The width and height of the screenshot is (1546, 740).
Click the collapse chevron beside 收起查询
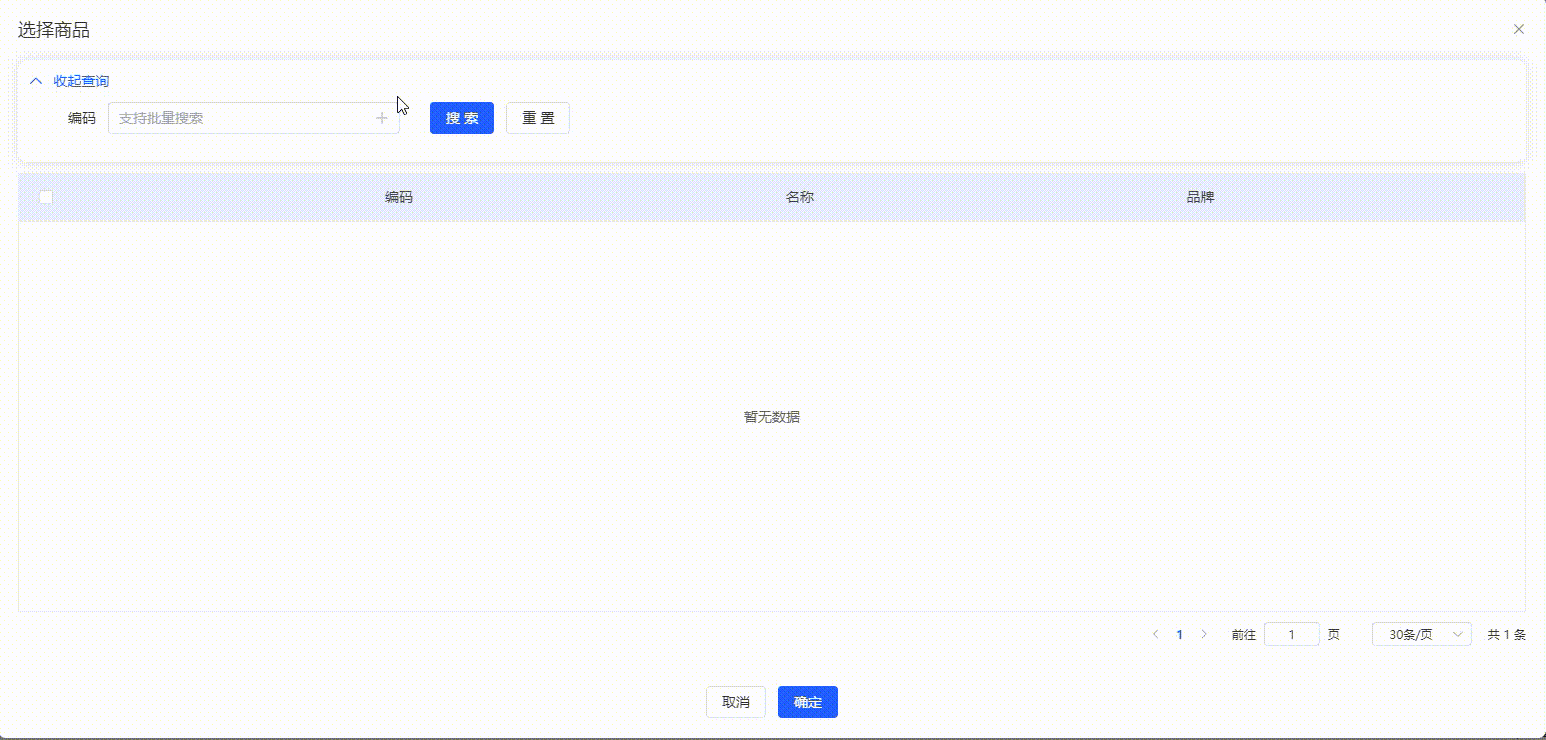36,81
